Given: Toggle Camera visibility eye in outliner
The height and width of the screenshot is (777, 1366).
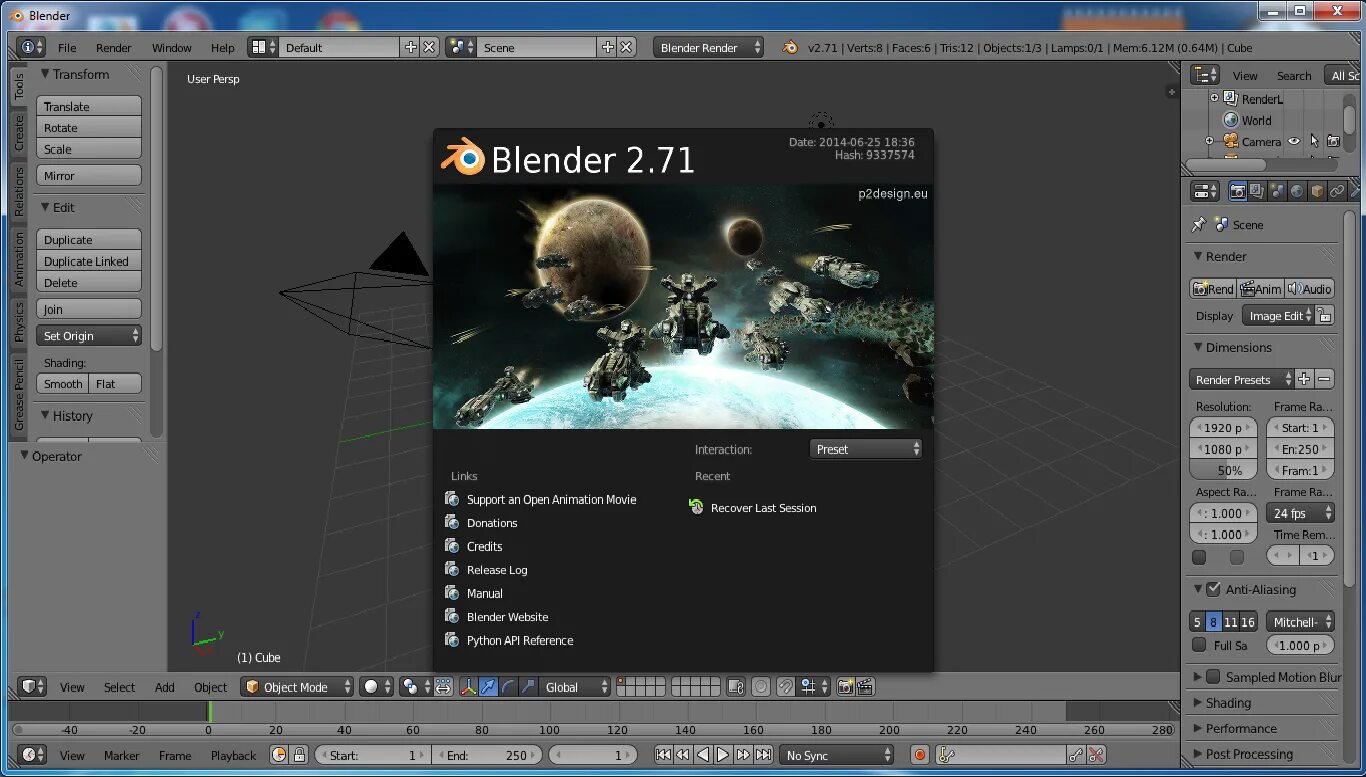Looking at the screenshot, I should [1294, 142].
